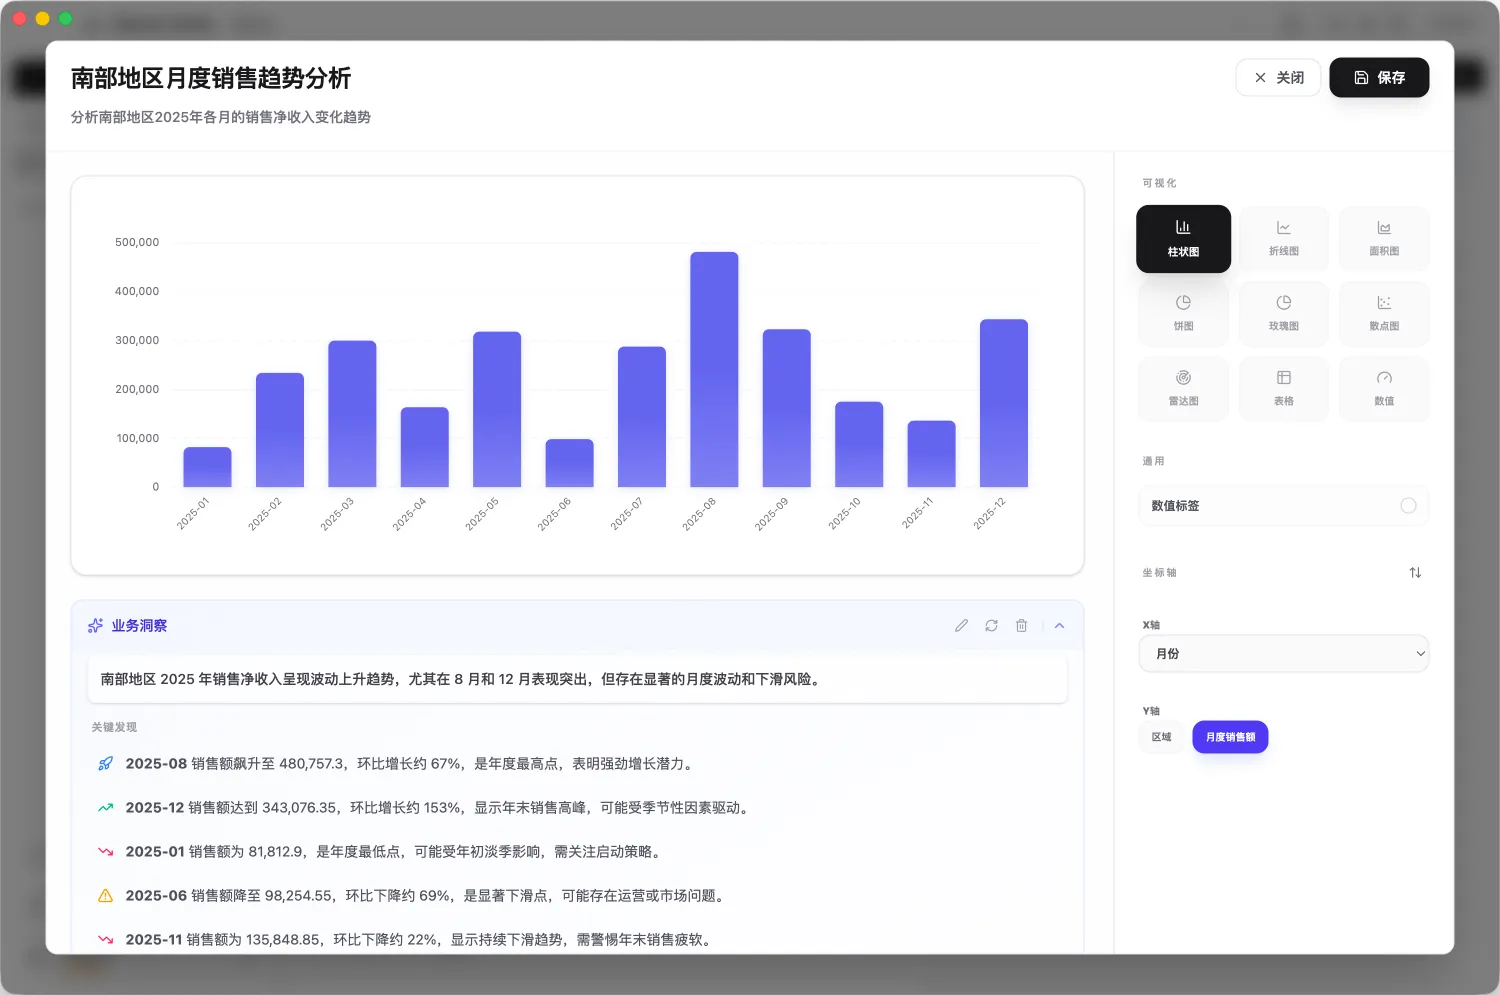Select the 面积图 area chart type
This screenshot has width=1500, height=995.
1384,238
